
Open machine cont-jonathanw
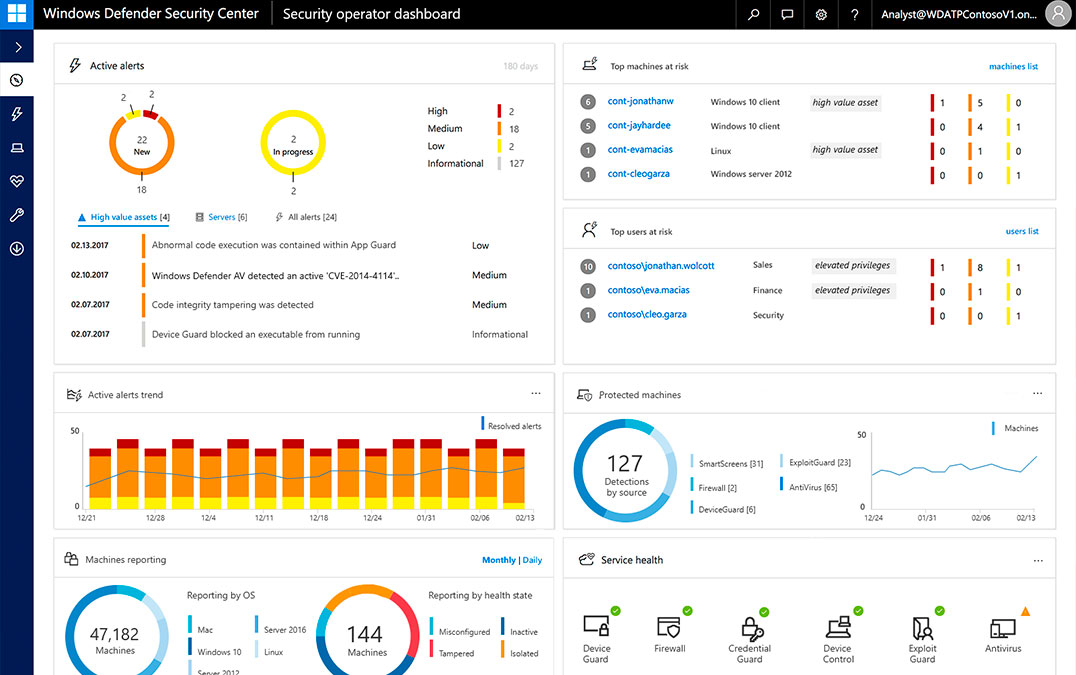(x=640, y=102)
